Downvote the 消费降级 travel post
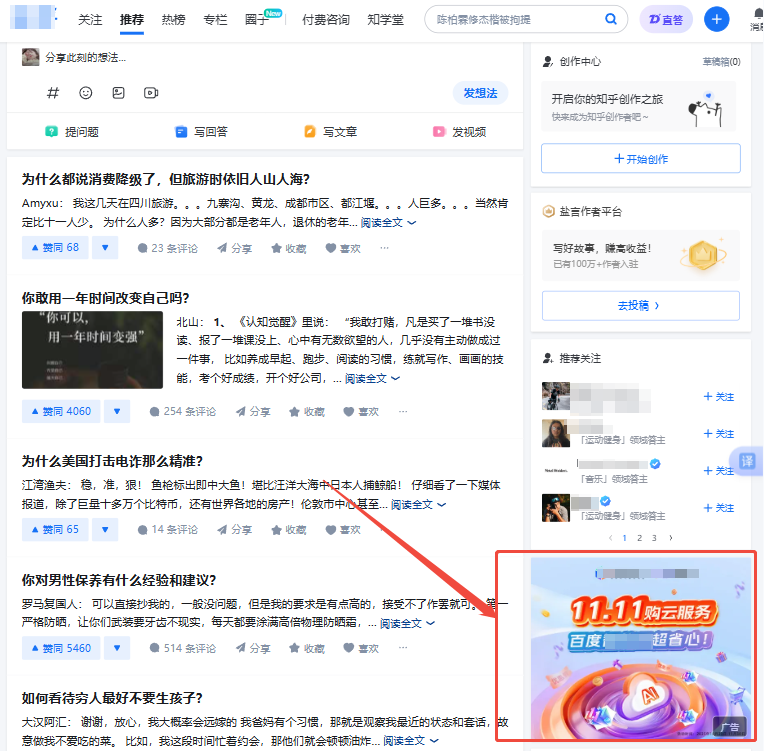 point(105,248)
